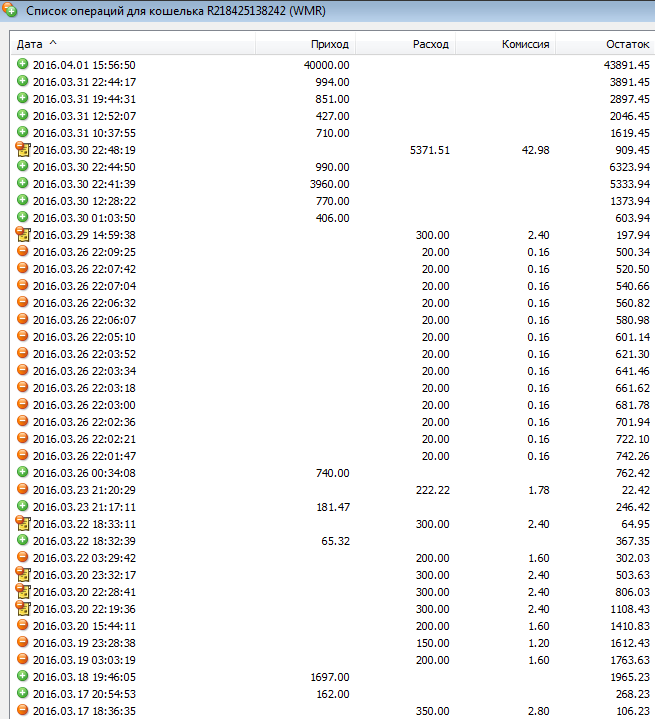
Task: Select the date 2016.03.26 22:02:36
Action: (x=84, y=422)
